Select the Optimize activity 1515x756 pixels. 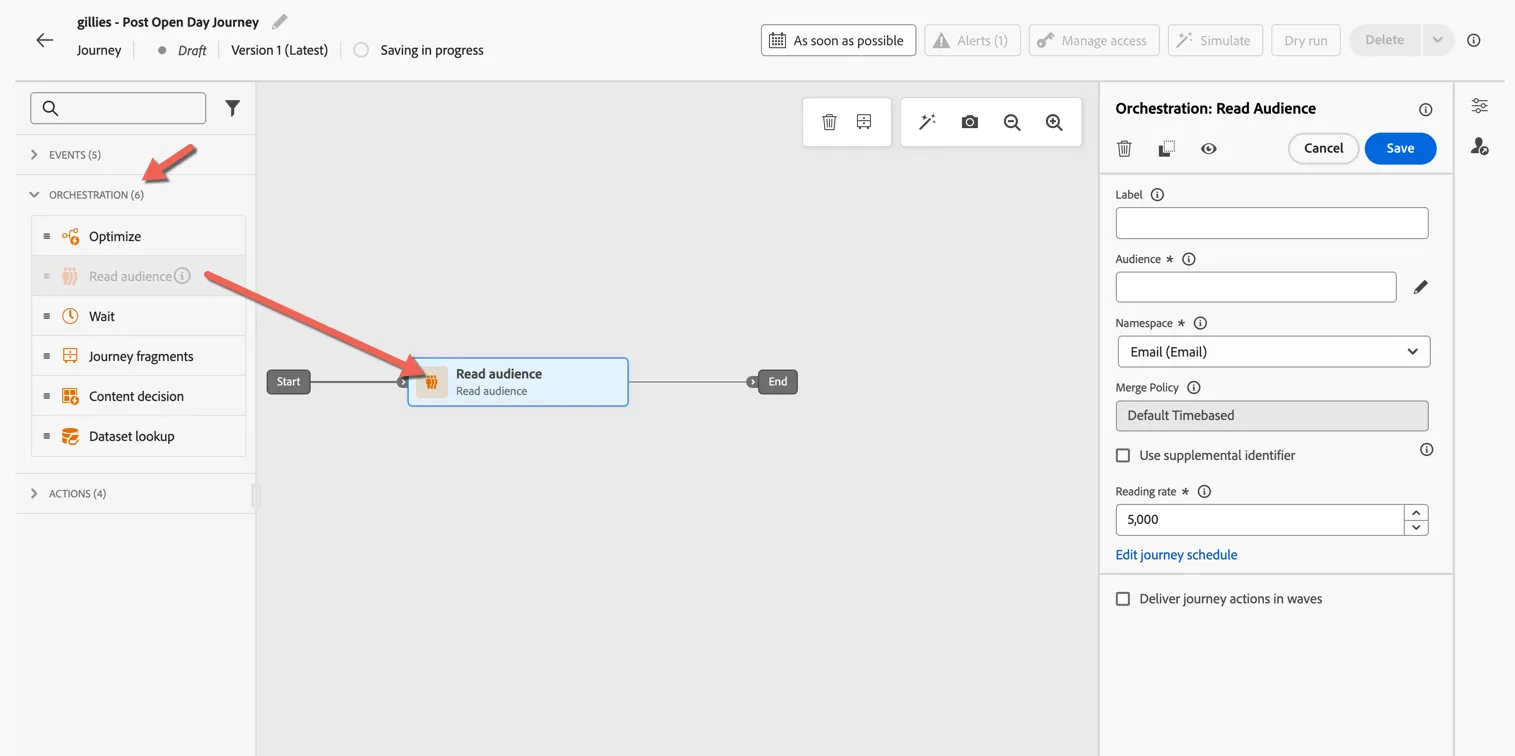138,236
